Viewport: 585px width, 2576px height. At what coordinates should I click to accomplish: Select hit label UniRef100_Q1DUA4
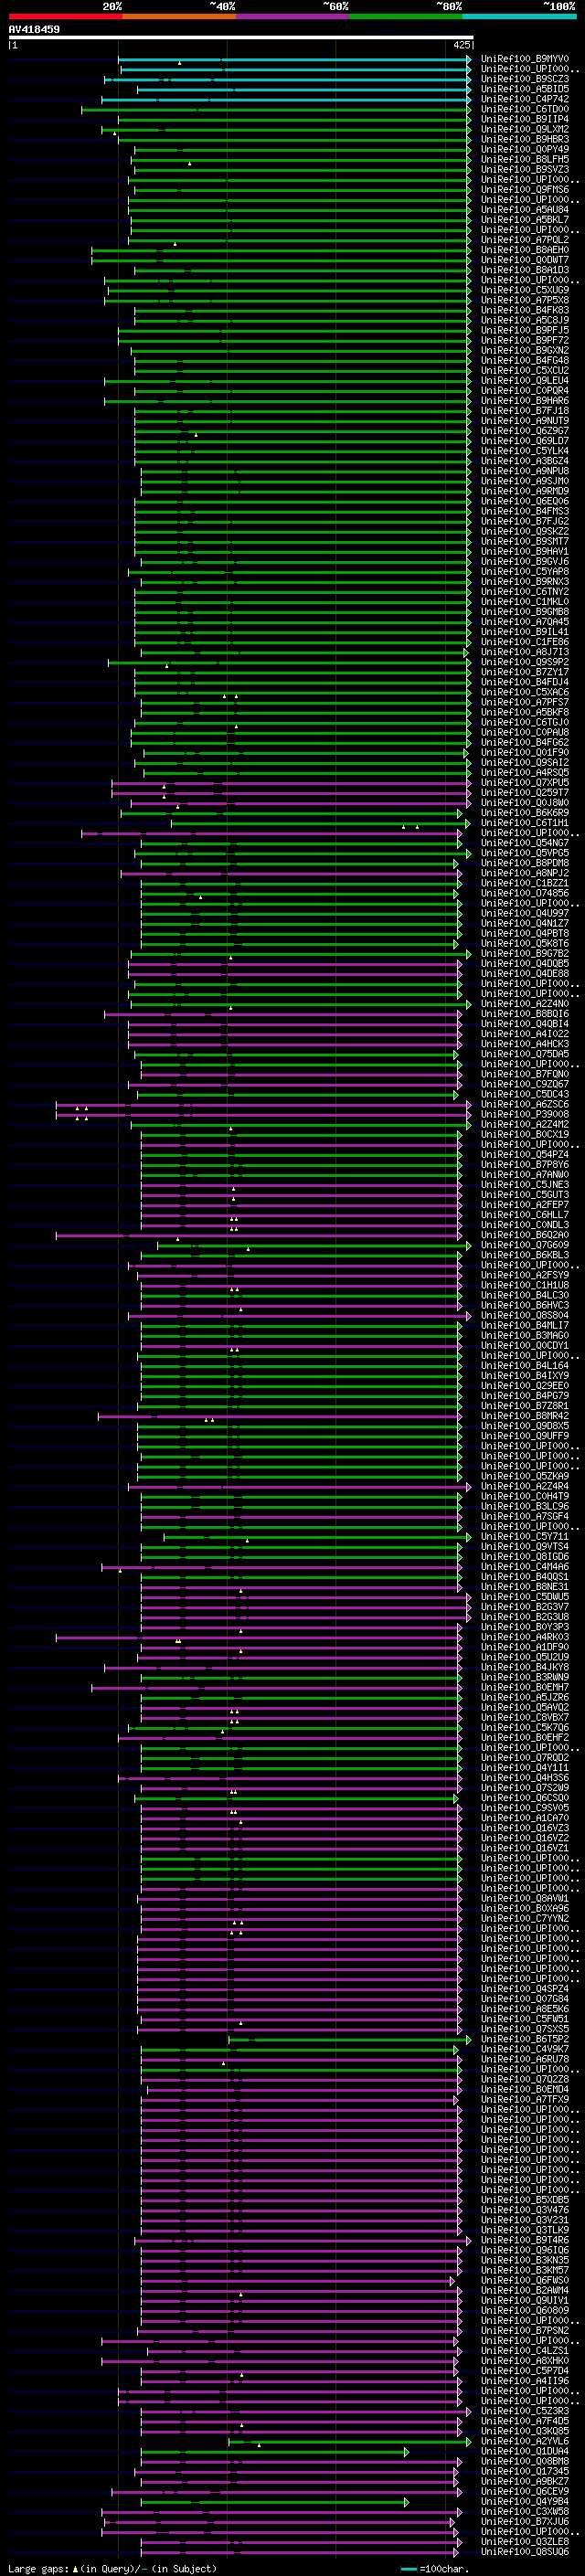pos(525,2451)
